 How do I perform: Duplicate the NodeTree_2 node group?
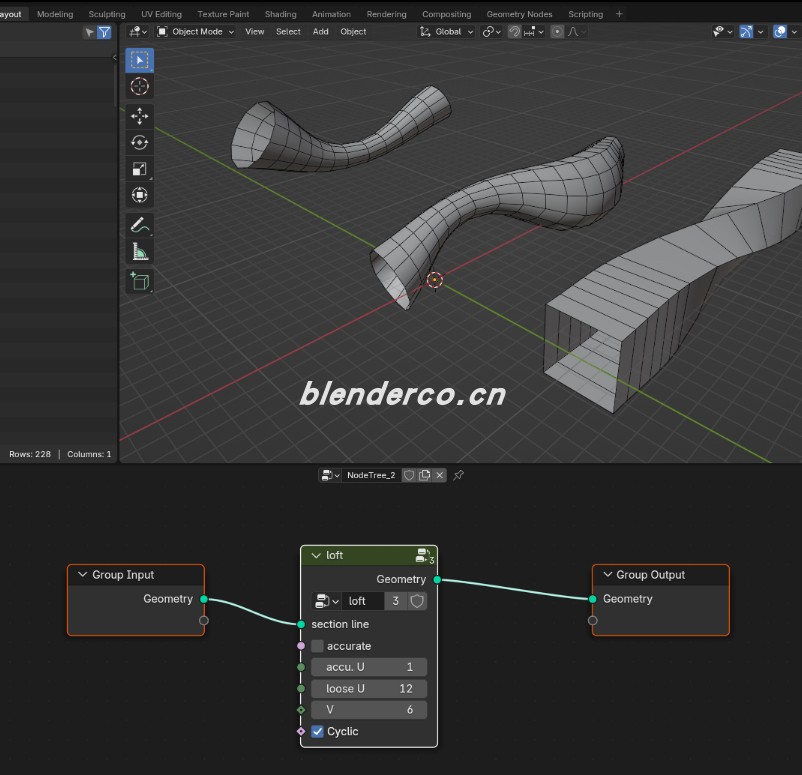[x=424, y=475]
